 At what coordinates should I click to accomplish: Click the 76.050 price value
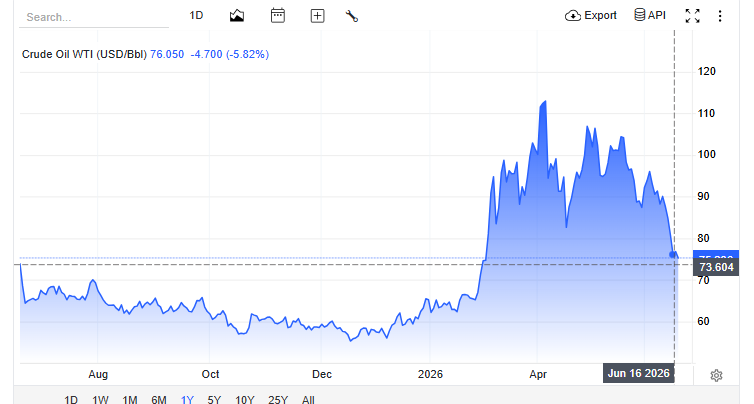(167, 54)
